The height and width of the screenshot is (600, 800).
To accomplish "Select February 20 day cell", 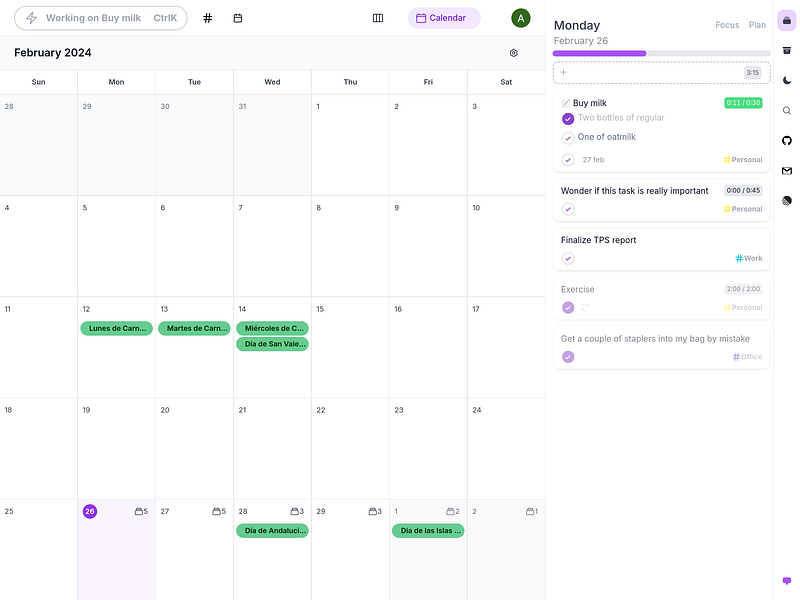I will (x=194, y=448).
